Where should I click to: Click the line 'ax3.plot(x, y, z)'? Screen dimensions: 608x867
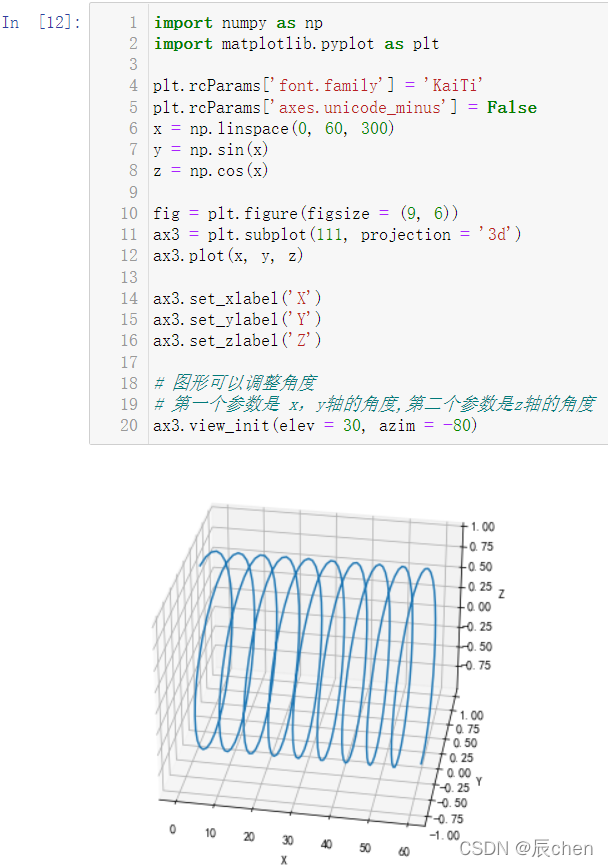click(228, 255)
